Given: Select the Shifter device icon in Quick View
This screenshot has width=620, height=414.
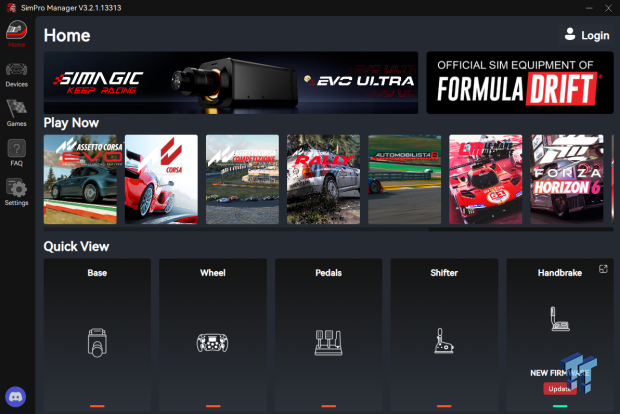Looking at the screenshot, I should [x=444, y=341].
